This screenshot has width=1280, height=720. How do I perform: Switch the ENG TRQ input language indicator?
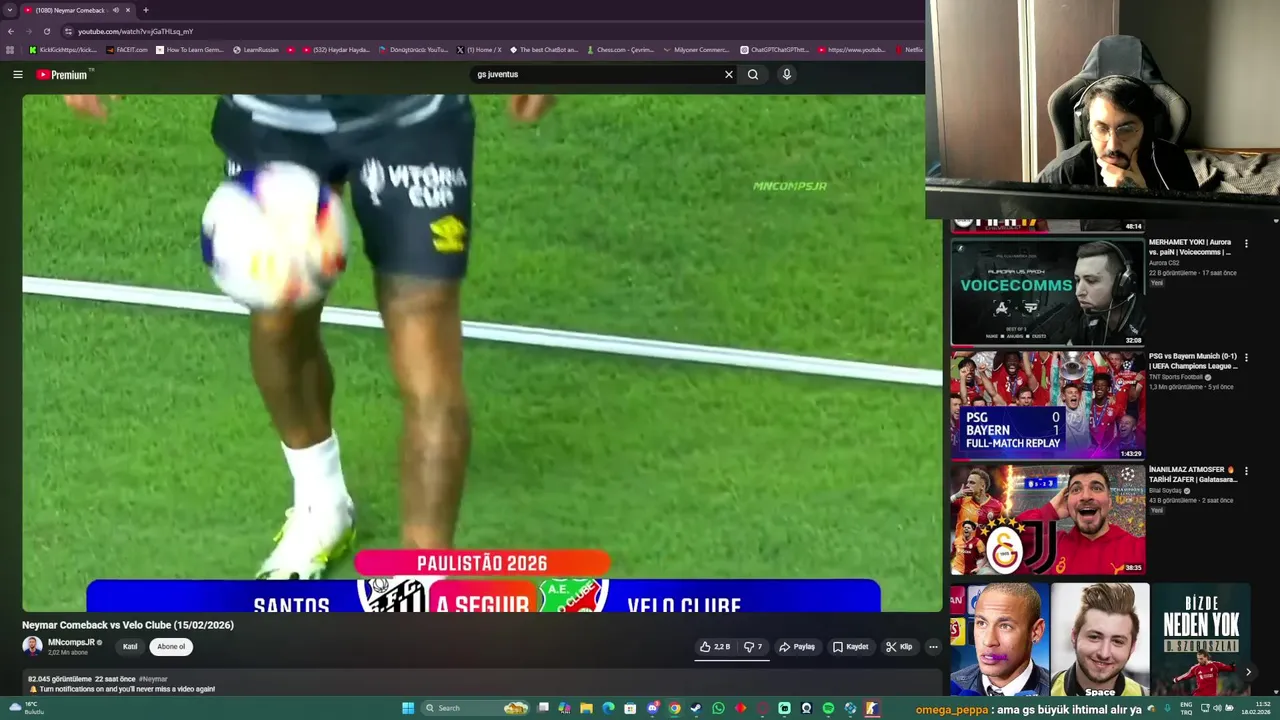pos(1187,708)
